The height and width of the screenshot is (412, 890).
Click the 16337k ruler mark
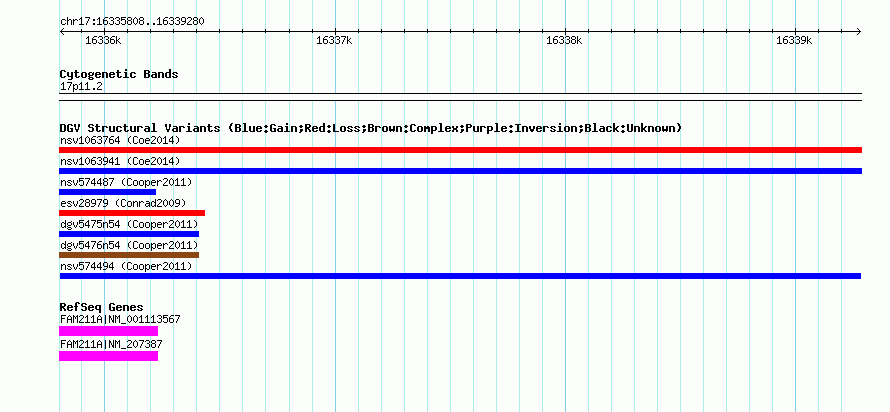pyautogui.click(x=334, y=40)
